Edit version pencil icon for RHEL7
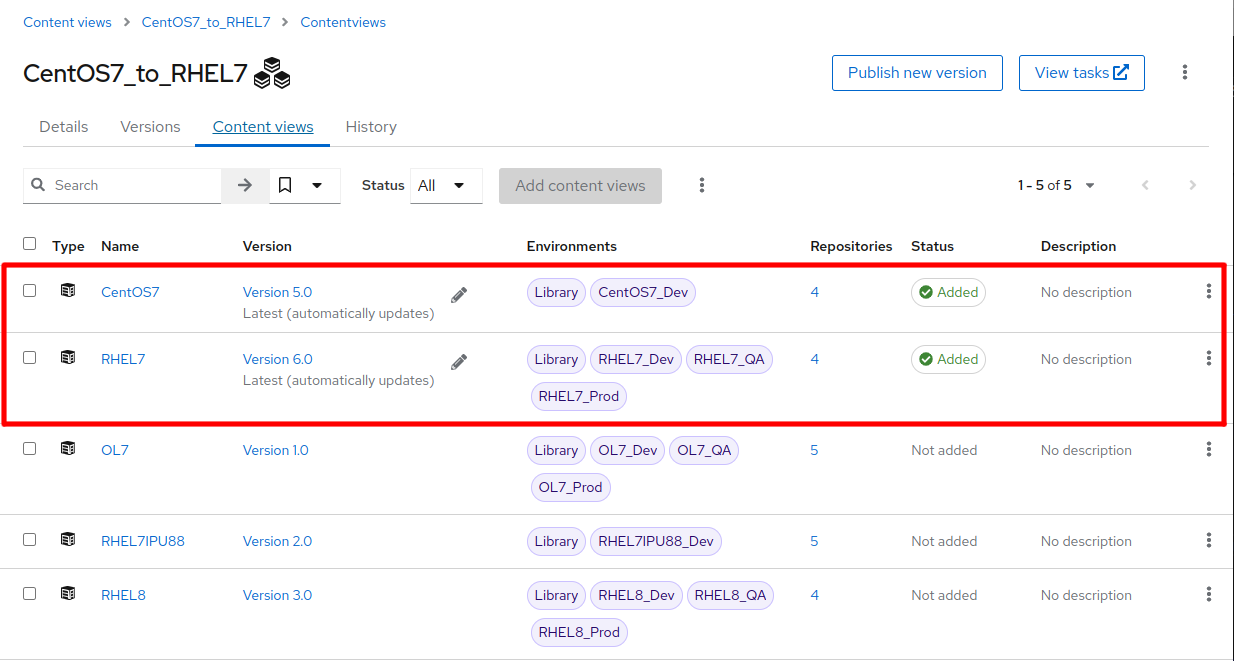The height and width of the screenshot is (661, 1234). coord(459,362)
